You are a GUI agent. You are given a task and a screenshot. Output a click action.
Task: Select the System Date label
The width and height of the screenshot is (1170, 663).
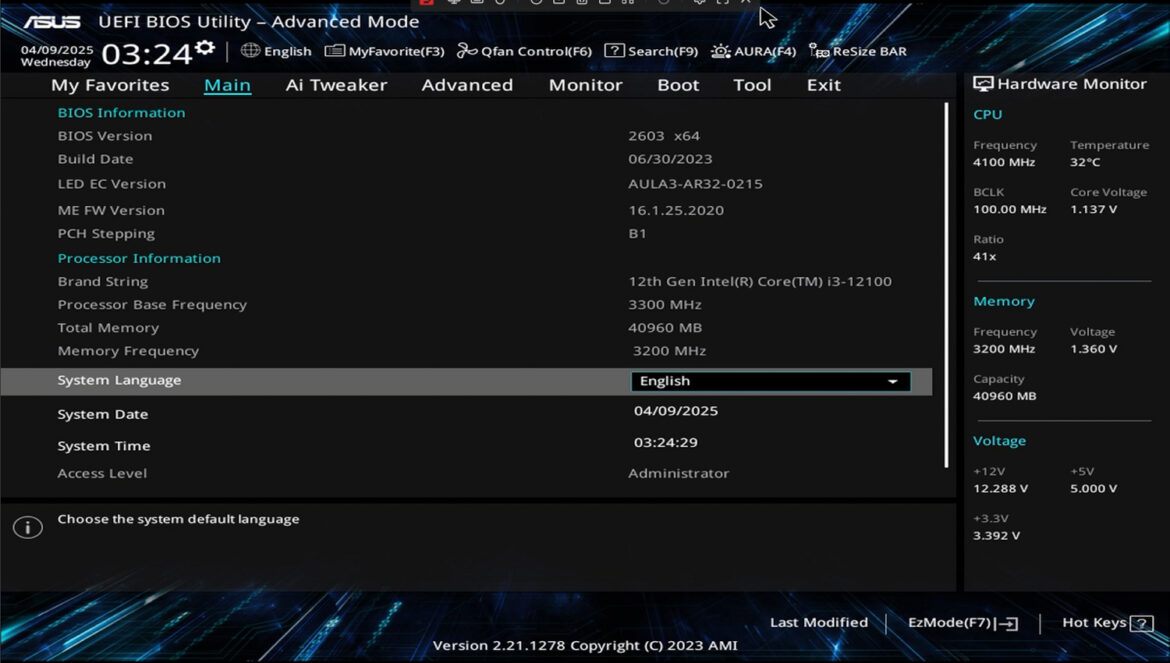click(x=103, y=415)
